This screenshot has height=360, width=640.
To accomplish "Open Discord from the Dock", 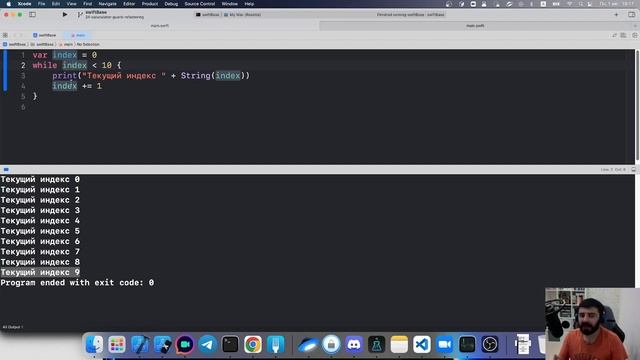I will 354,344.
